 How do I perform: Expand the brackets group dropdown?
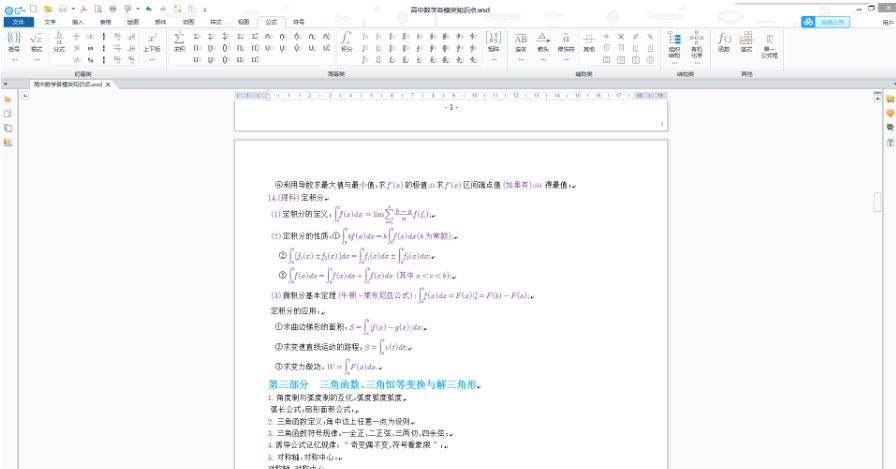[14, 59]
